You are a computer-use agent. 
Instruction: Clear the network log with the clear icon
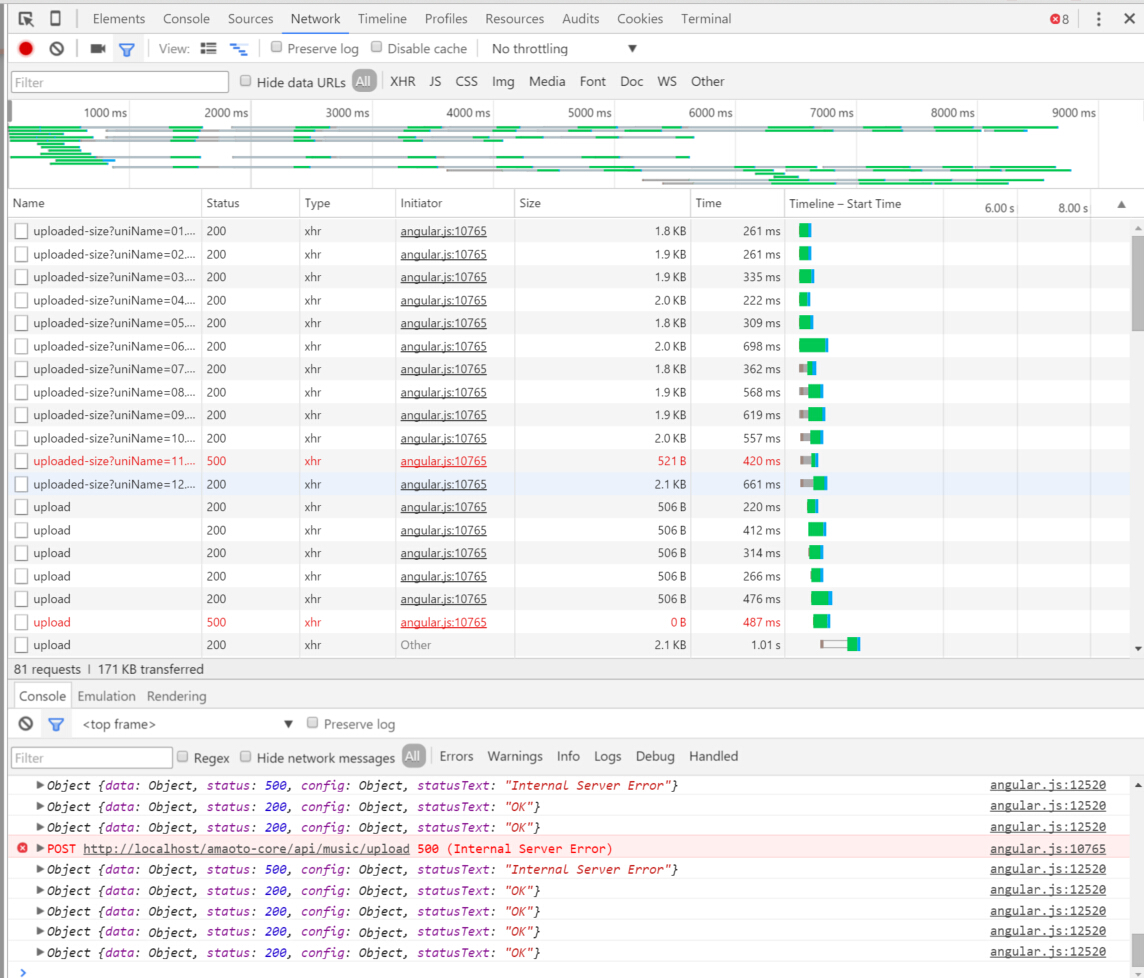pos(57,49)
